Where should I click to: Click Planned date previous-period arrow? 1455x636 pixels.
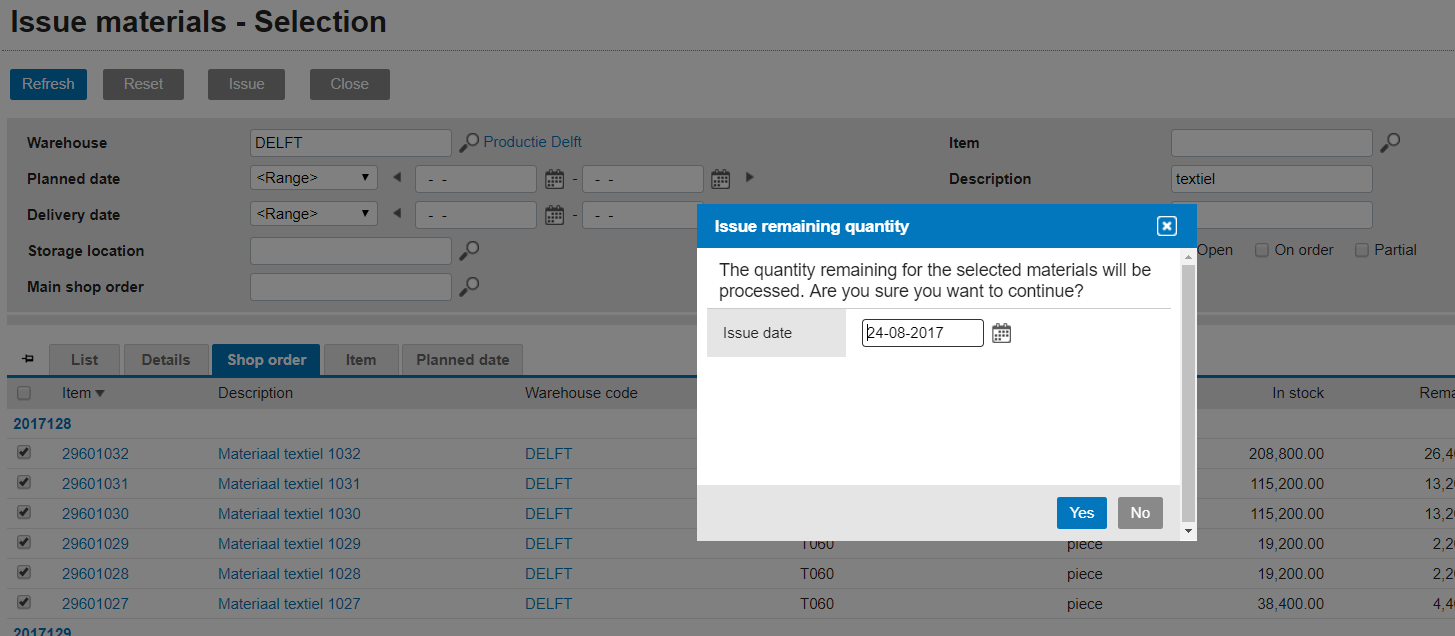[x=397, y=179]
